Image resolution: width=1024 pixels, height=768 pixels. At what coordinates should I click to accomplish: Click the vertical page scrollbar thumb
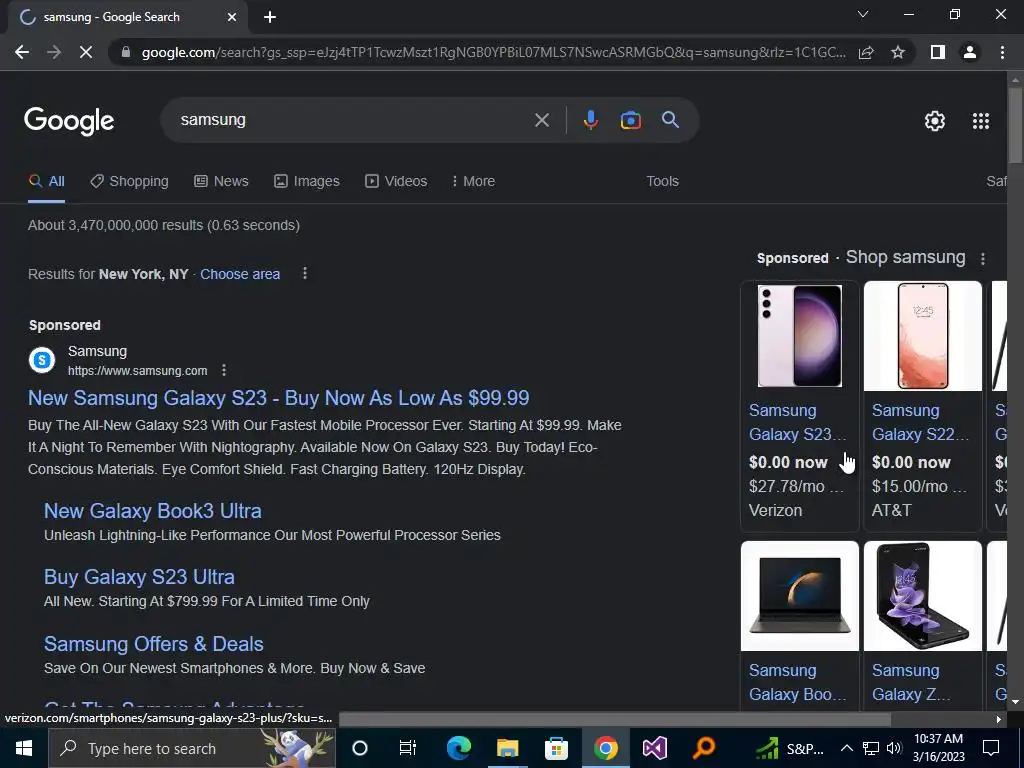[x=1015, y=124]
